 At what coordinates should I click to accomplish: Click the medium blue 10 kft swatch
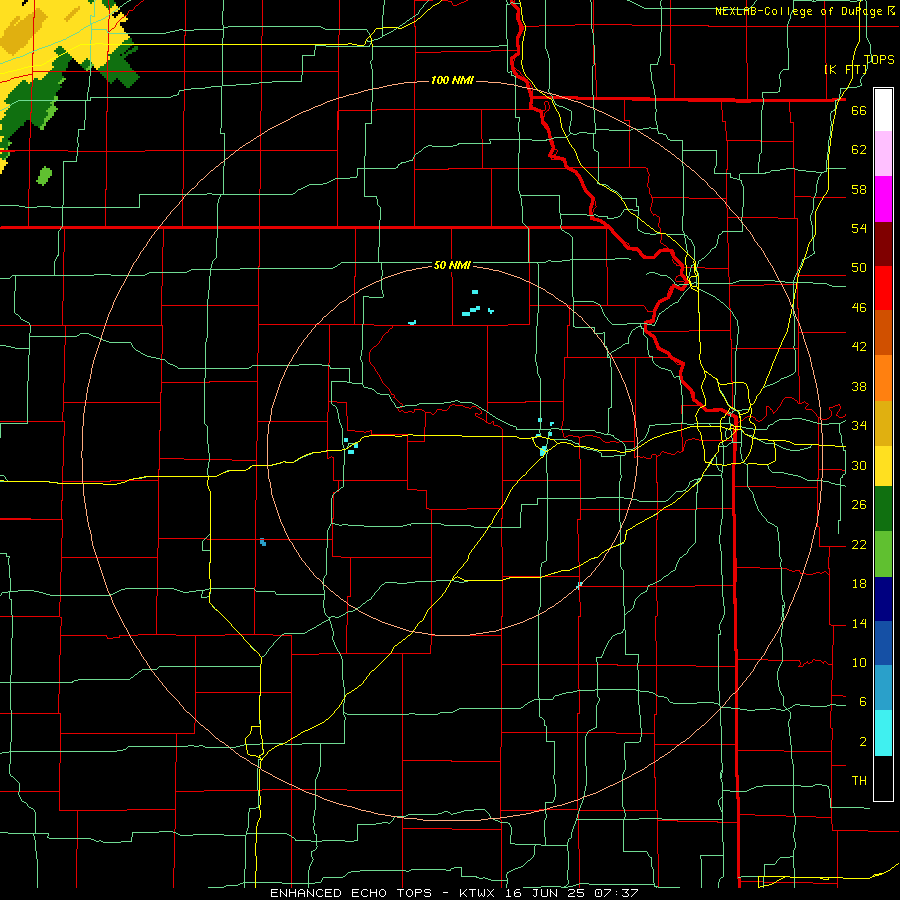pyautogui.click(x=883, y=643)
